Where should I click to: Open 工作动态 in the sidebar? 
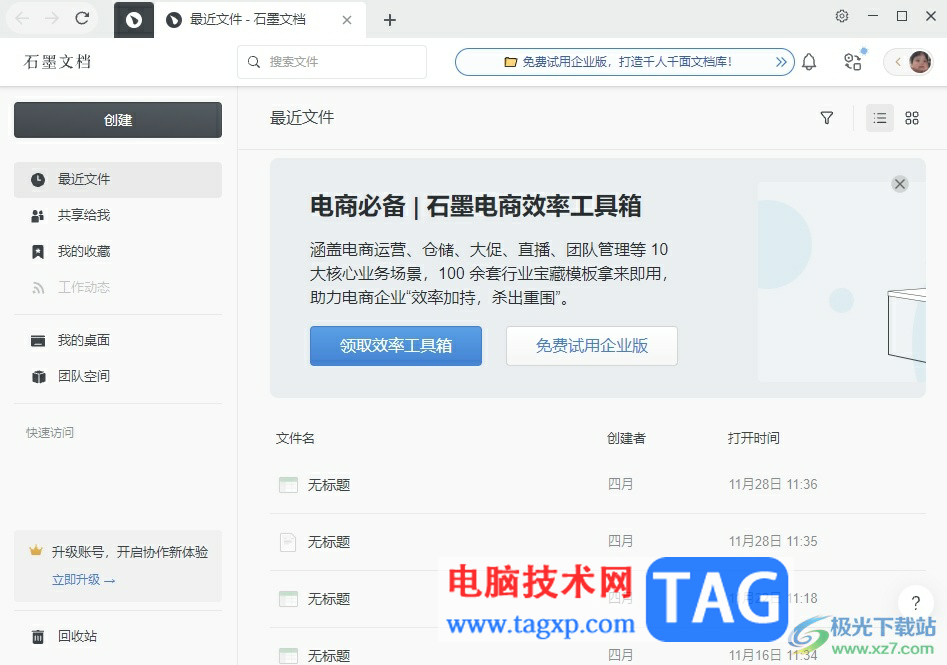point(118,288)
